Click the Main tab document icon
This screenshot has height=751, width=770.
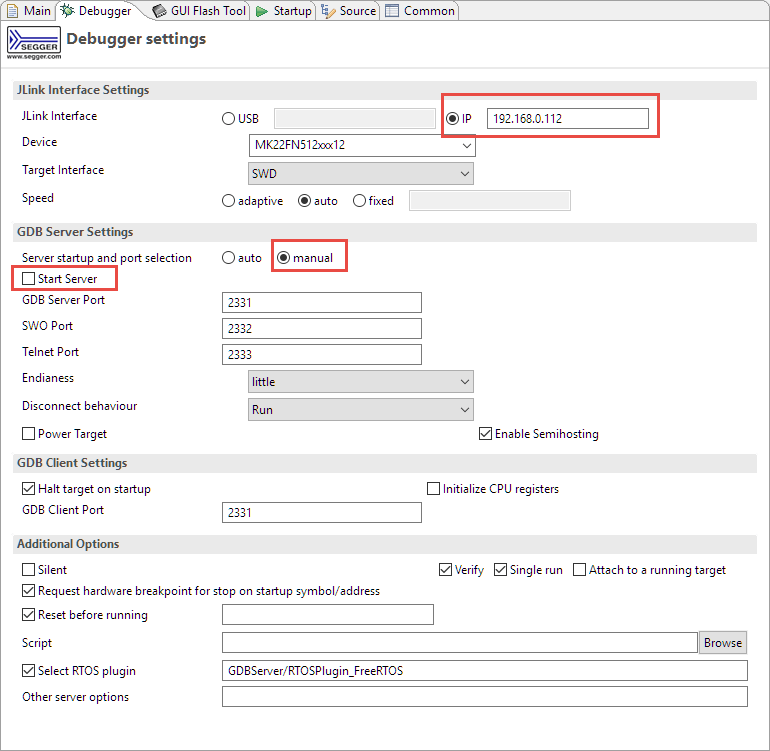(x=12, y=11)
